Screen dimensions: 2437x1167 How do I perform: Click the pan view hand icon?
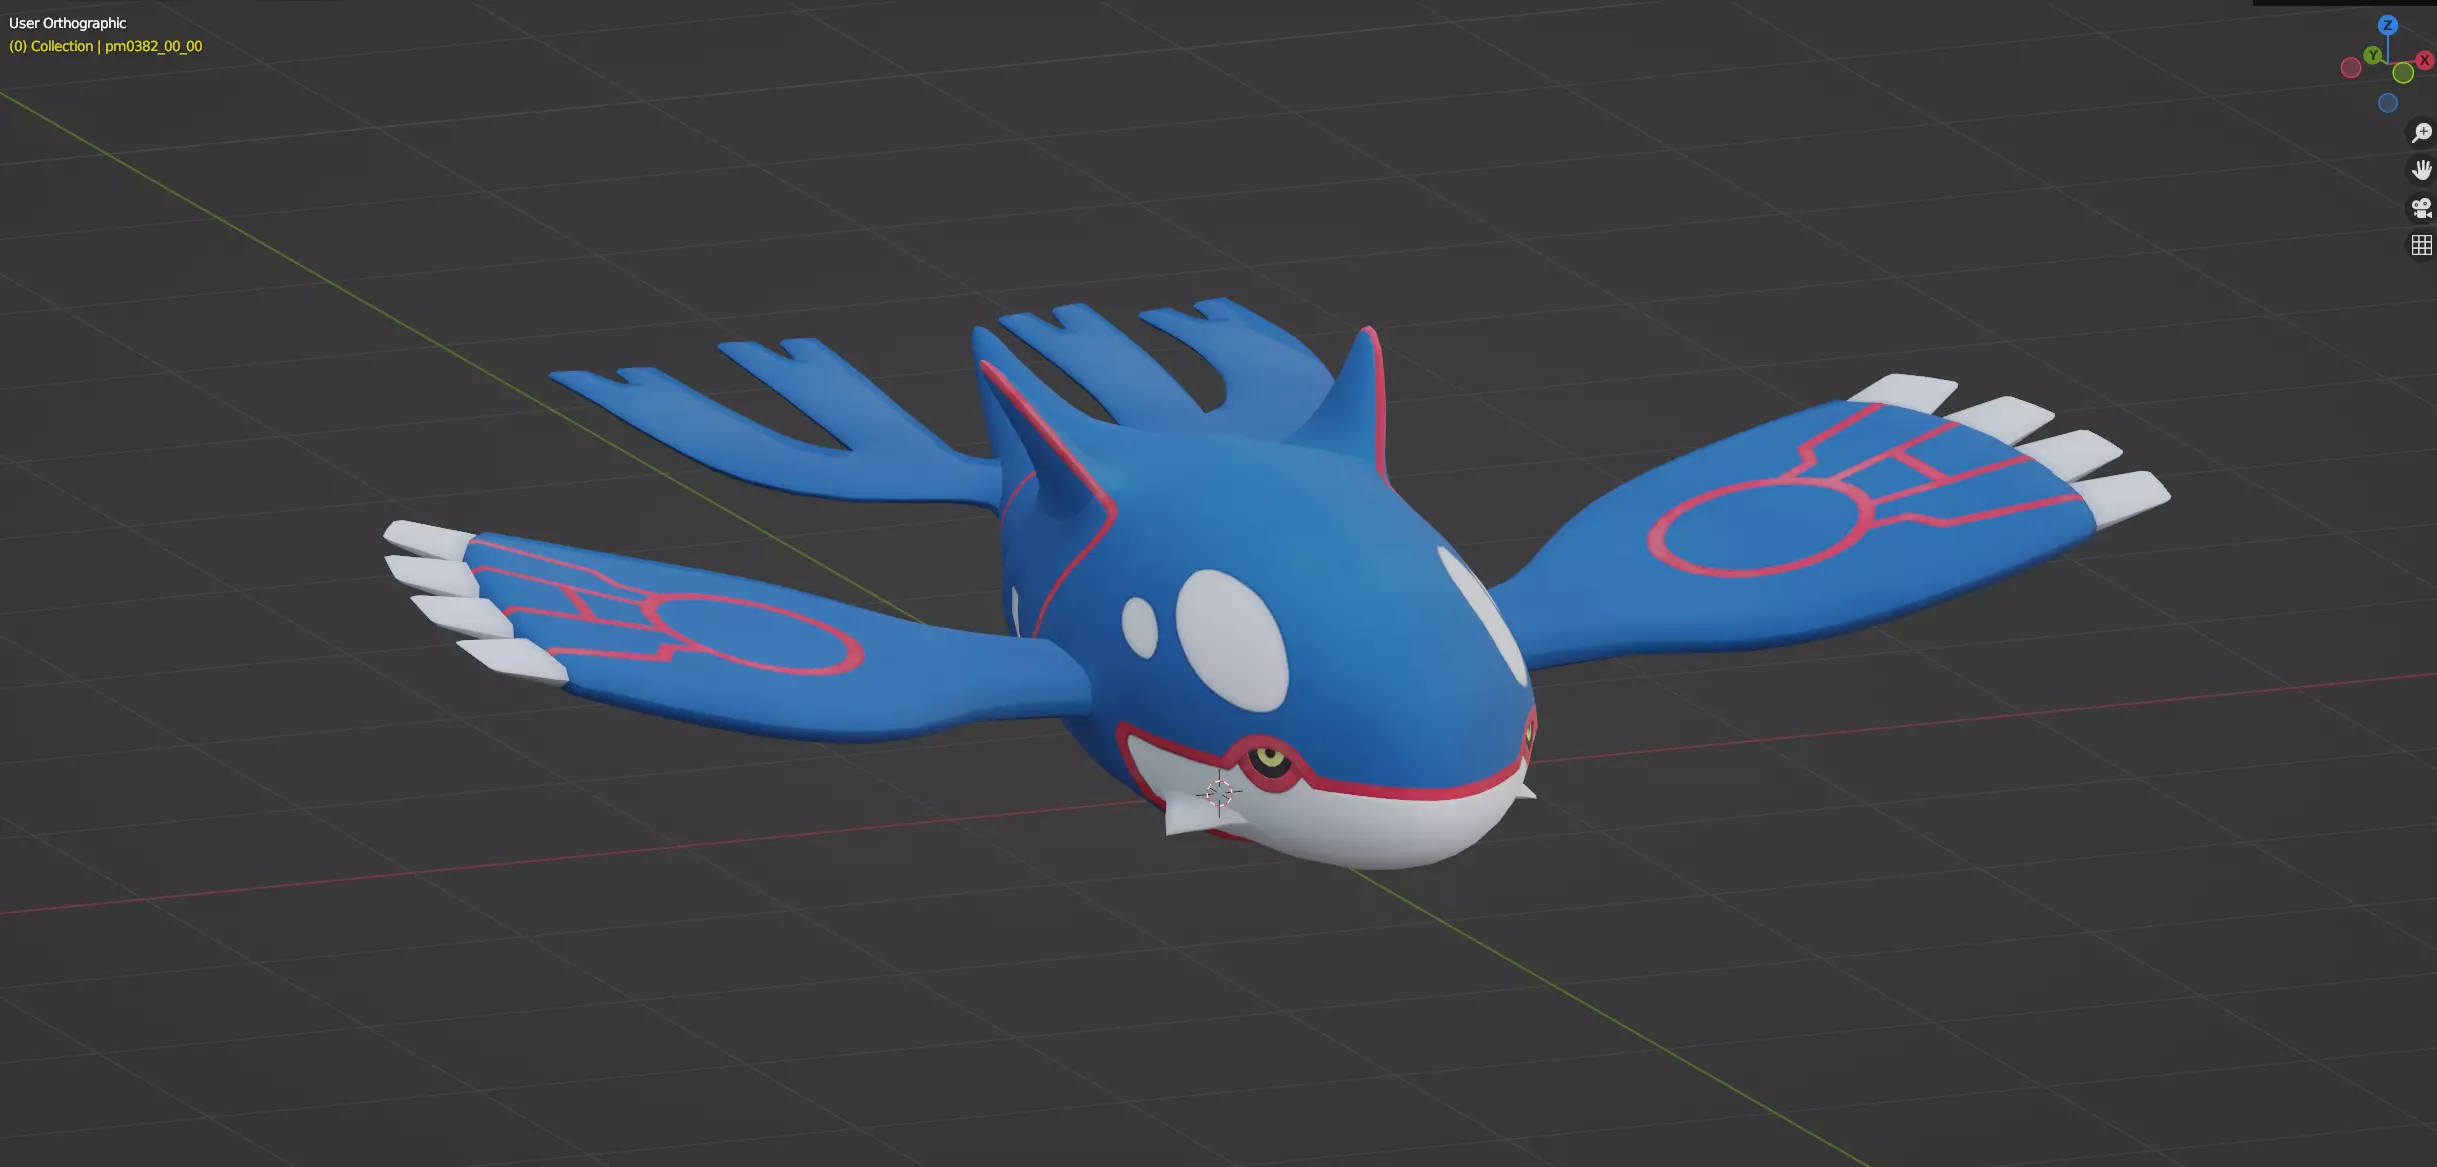click(x=2421, y=170)
